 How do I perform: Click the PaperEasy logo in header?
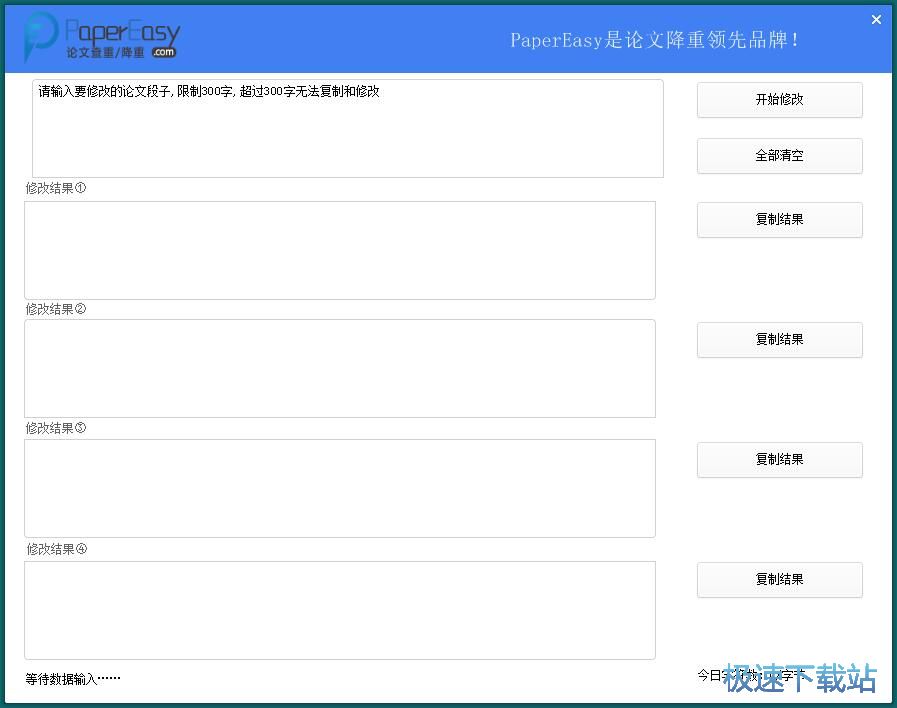(x=102, y=38)
